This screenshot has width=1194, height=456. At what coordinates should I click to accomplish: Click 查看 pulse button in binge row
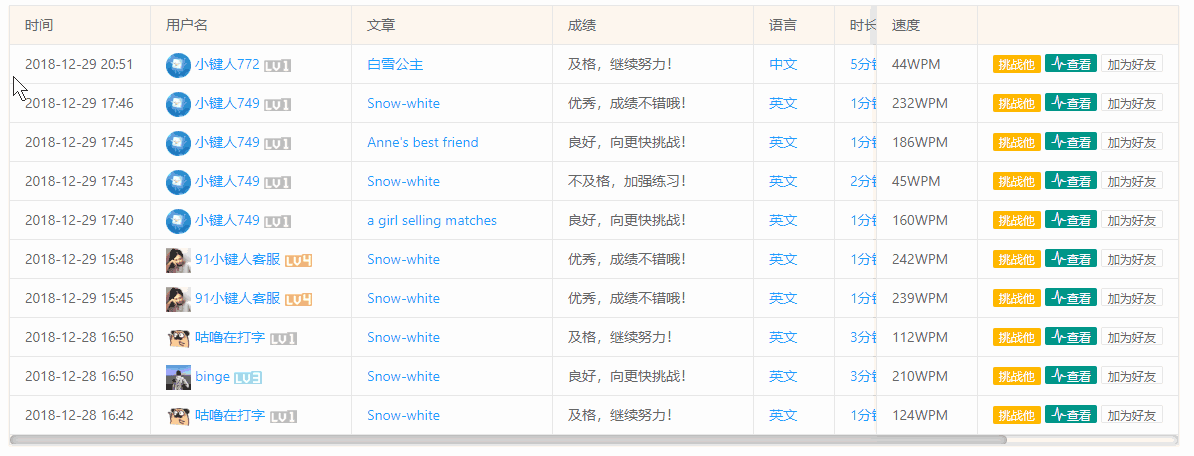pos(1071,376)
